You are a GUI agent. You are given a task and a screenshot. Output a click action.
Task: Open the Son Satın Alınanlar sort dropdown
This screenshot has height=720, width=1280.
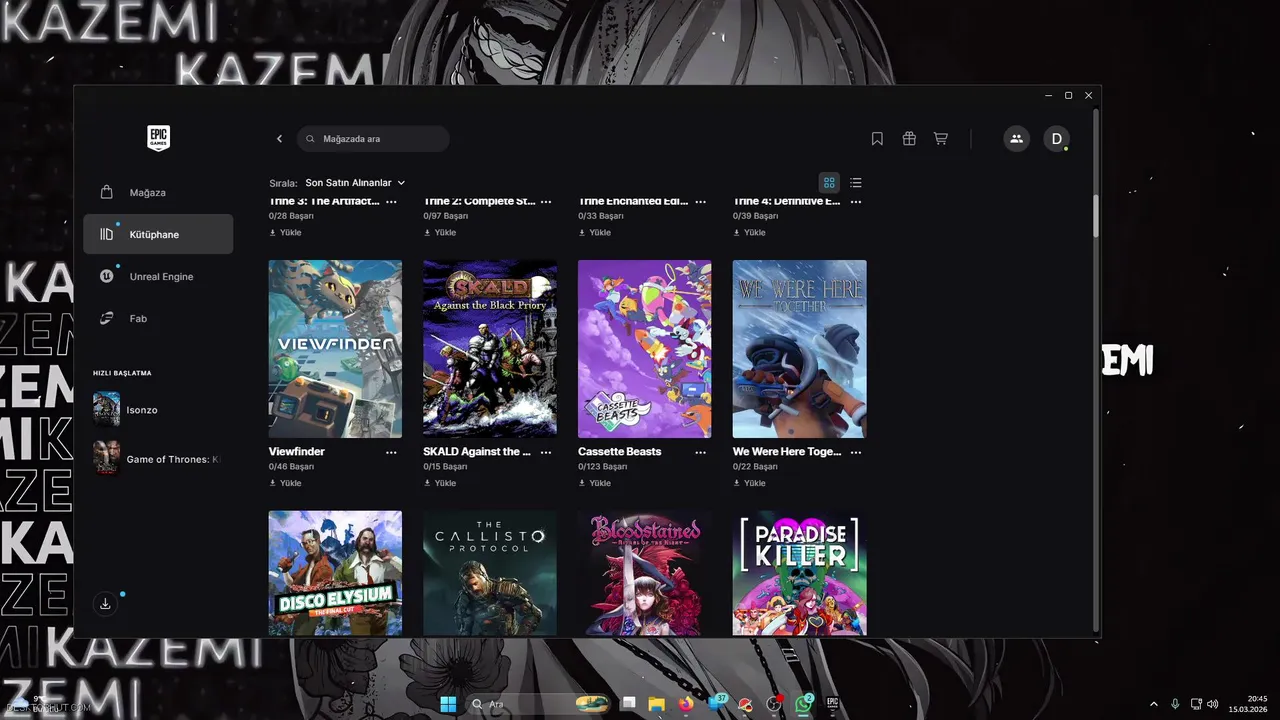355,183
